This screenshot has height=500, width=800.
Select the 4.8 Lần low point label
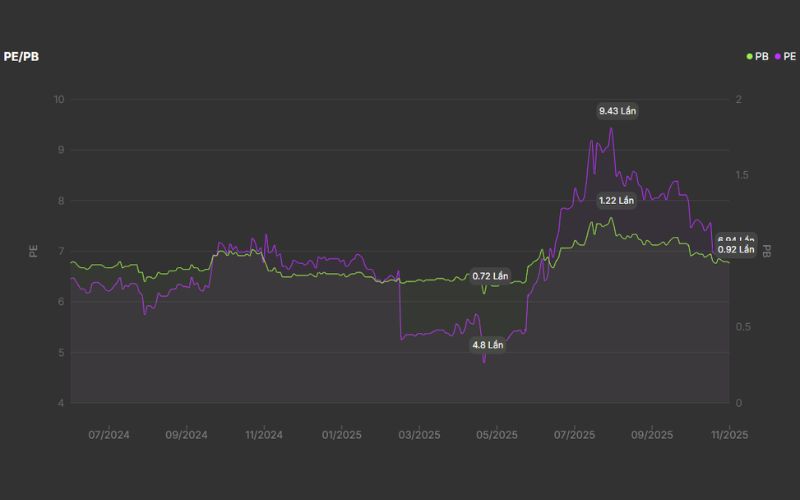point(488,345)
